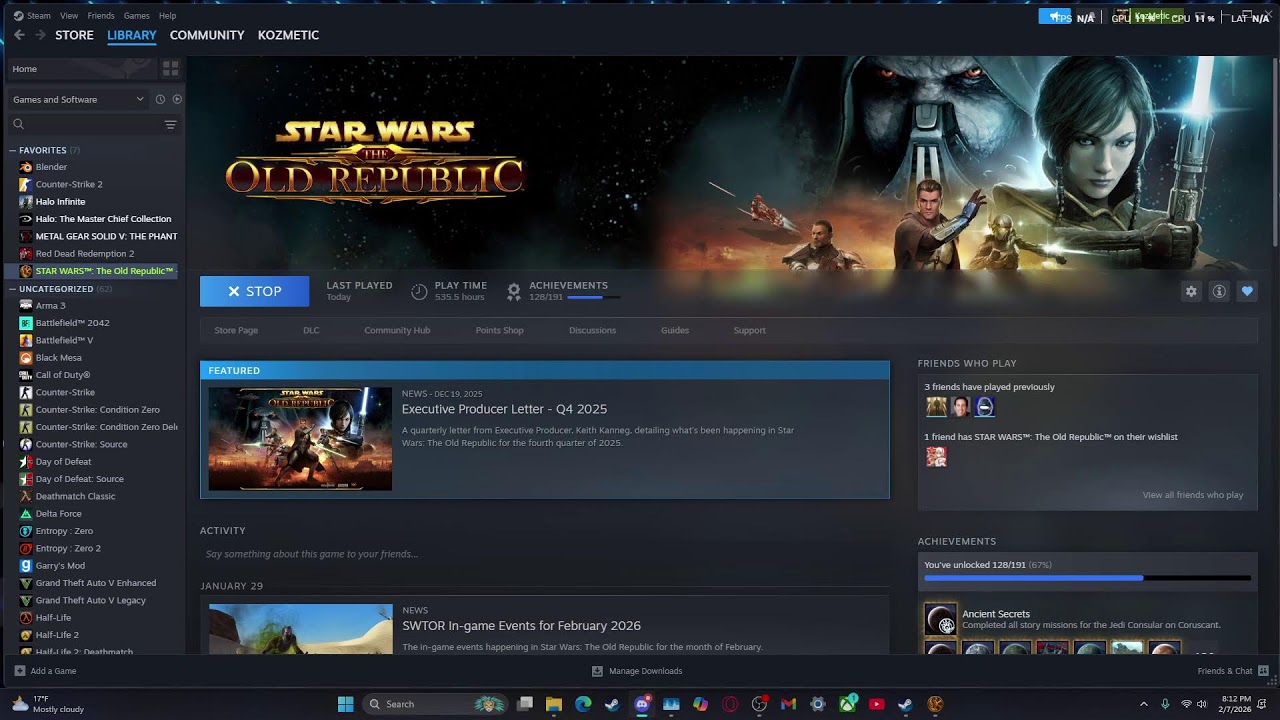Open the Friends menu
The image size is (1280, 720).
(x=101, y=16)
